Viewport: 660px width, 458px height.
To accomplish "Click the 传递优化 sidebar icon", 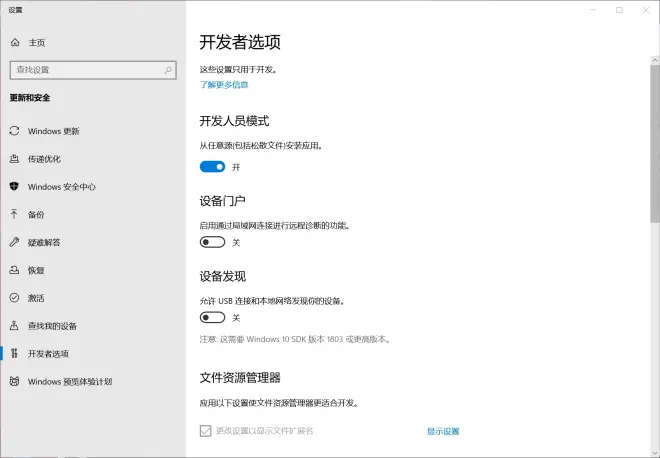I will pos(14,159).
